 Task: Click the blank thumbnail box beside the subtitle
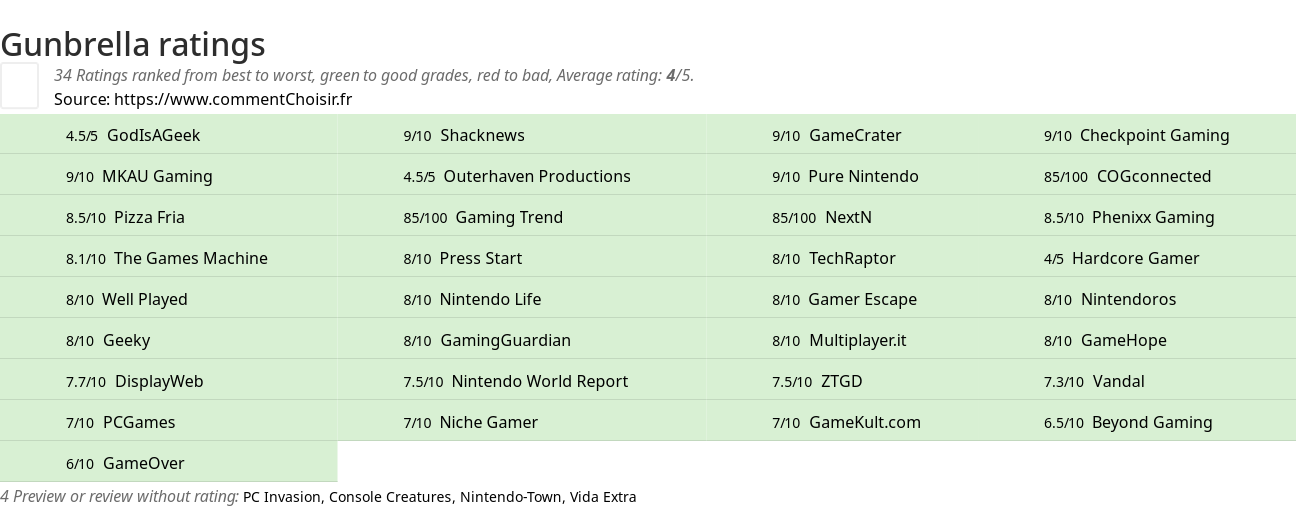19,85
